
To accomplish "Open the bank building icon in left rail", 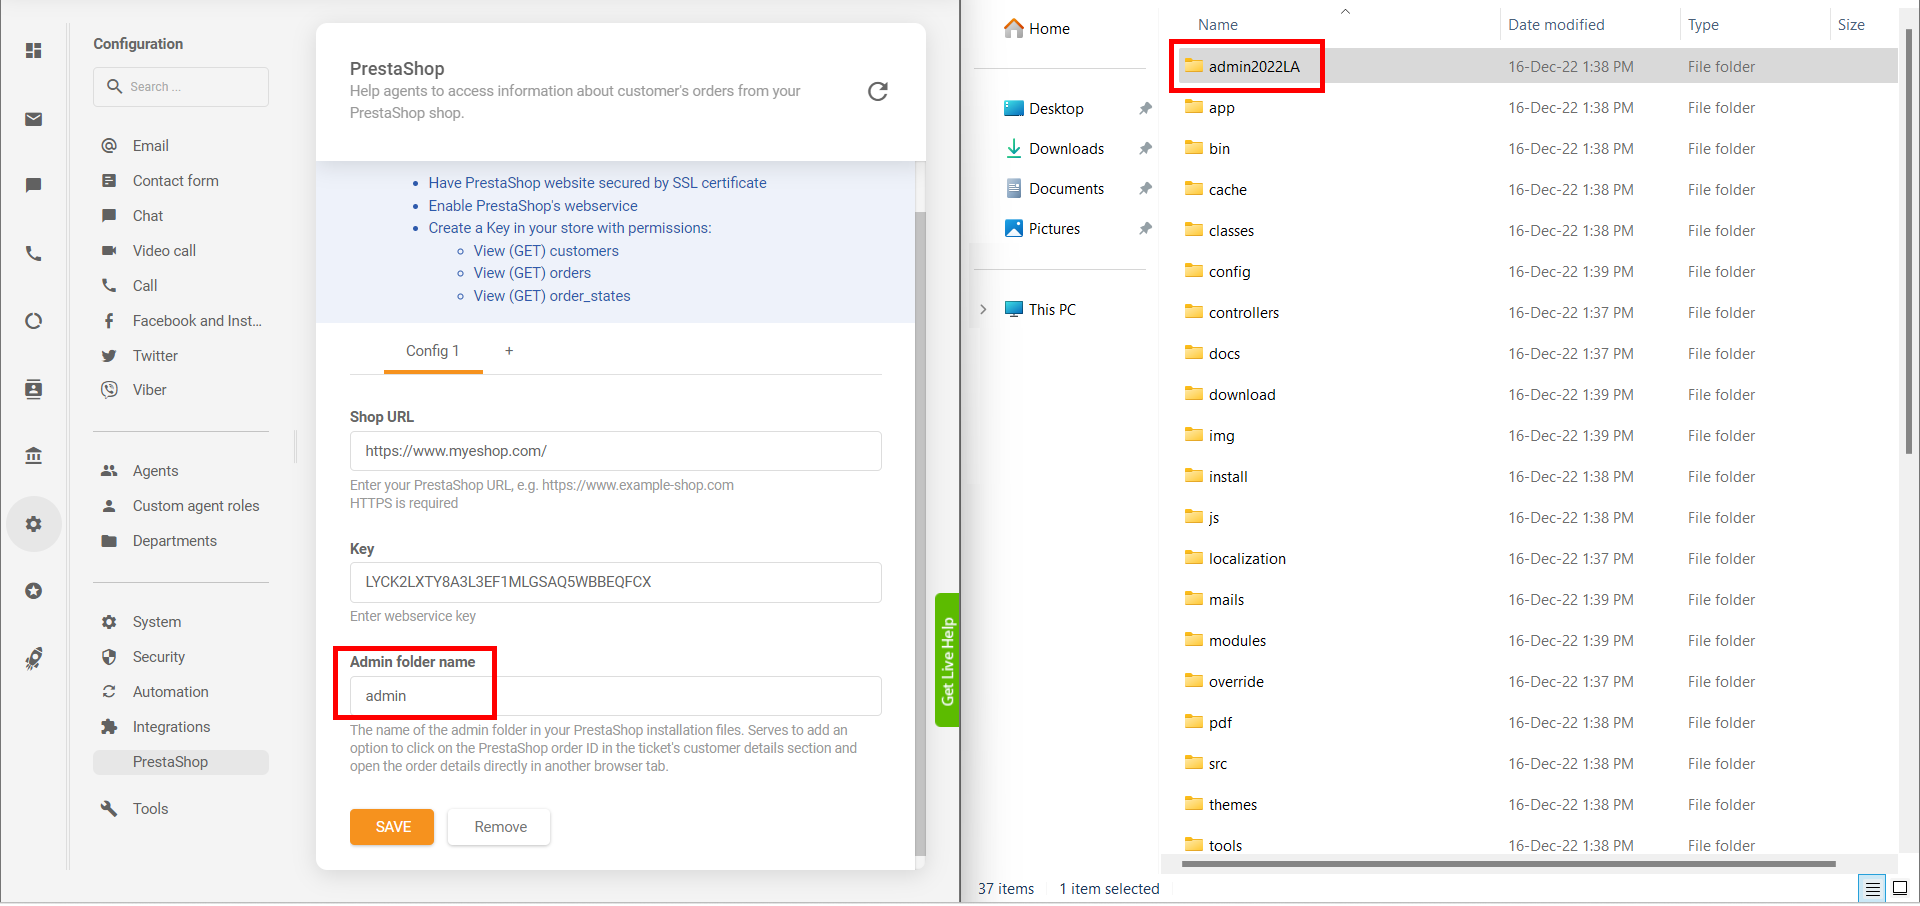I will 34,456.
